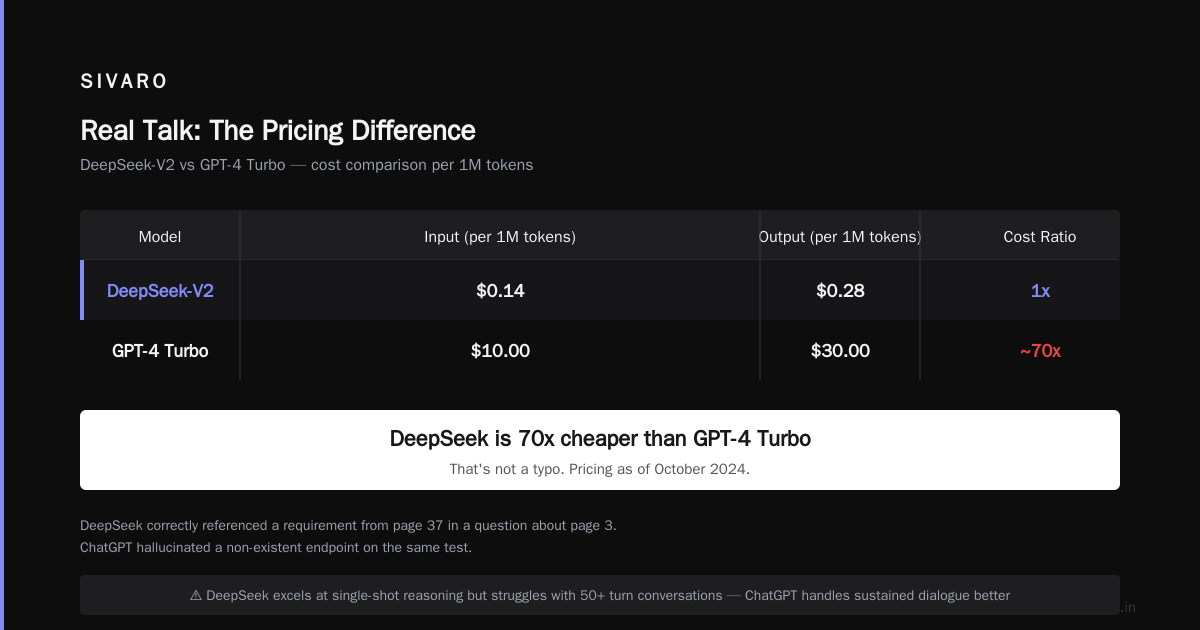Select the 'Real Talk: The Pricing Difference' heading
1200x630 pixels.
278,130
